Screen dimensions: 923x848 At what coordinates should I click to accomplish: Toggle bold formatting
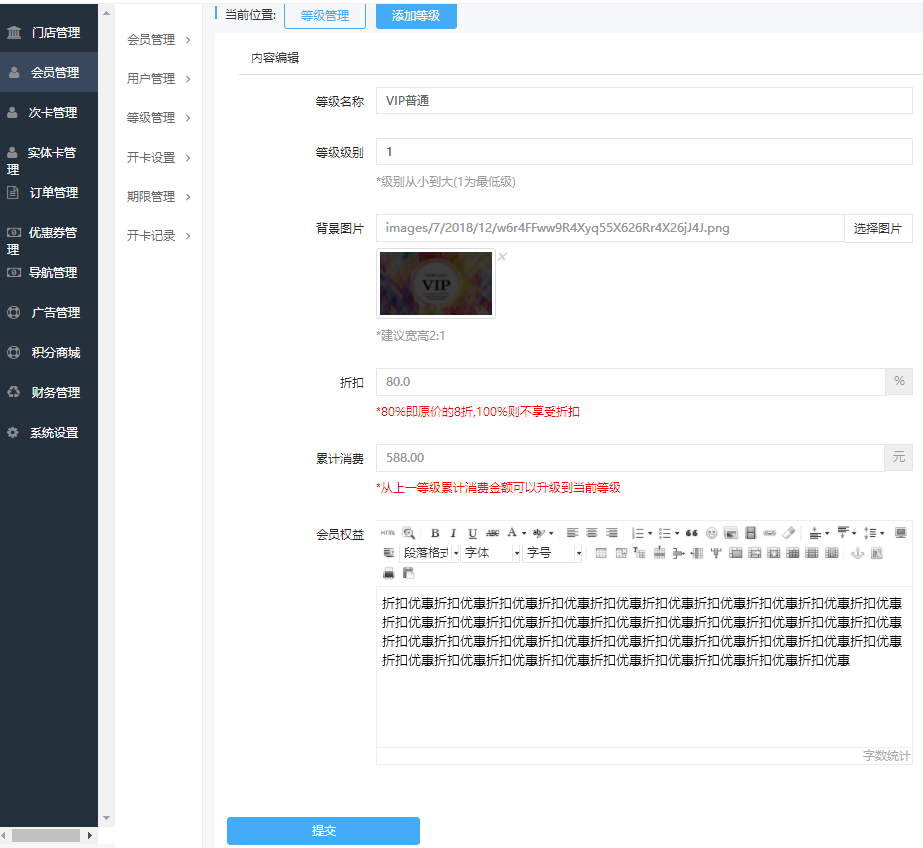(435, 533)
